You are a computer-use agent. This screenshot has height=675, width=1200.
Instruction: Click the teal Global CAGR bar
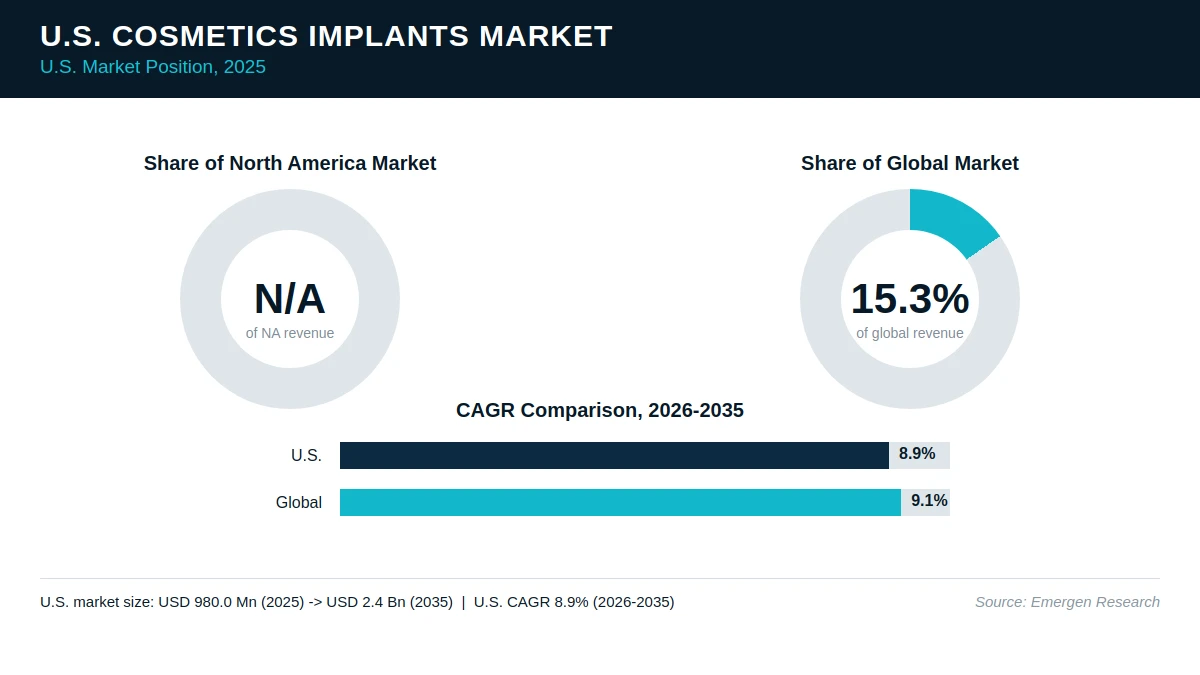coord(620,502)
